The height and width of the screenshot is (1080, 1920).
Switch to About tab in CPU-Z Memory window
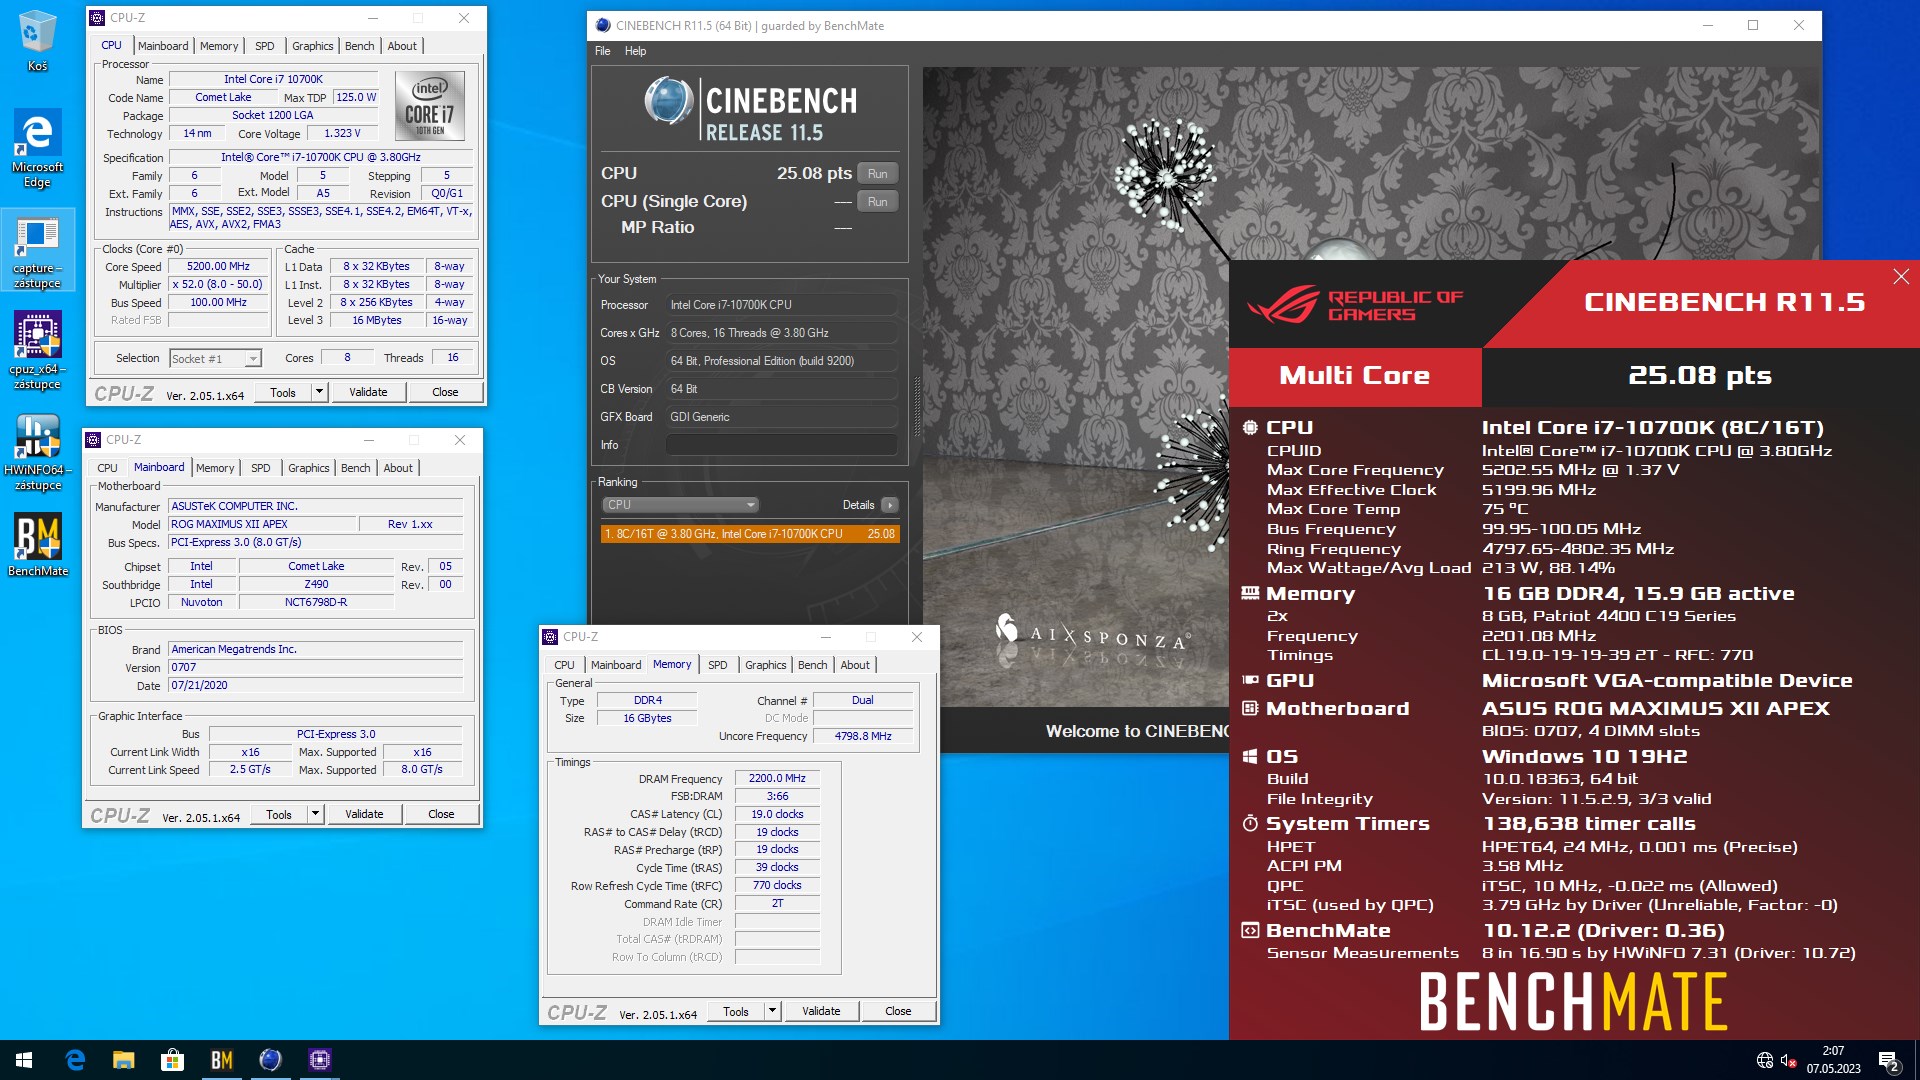pos(854,665)
